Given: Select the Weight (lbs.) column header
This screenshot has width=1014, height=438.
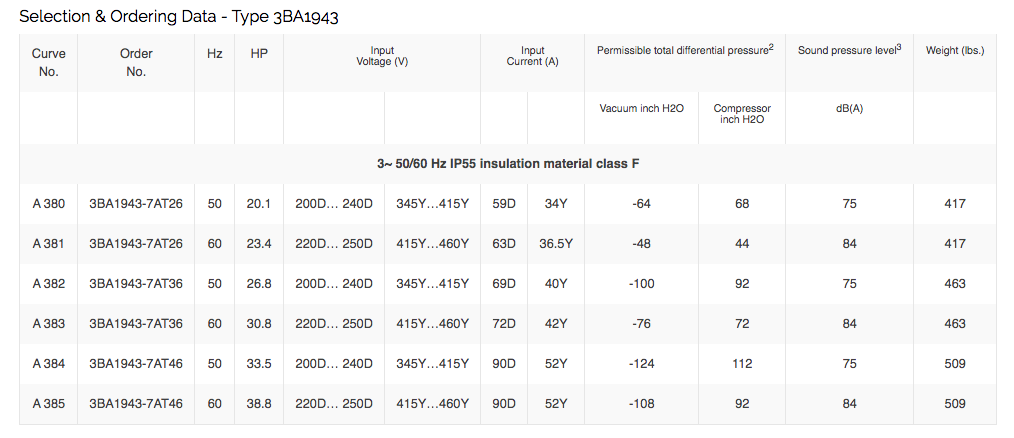Looking at the screenshot, I should pos(954,50).
